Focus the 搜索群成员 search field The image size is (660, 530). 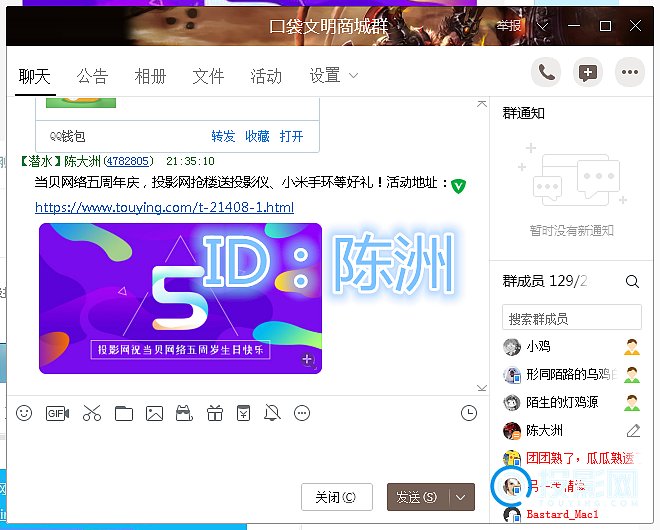[x=572, y=317]
